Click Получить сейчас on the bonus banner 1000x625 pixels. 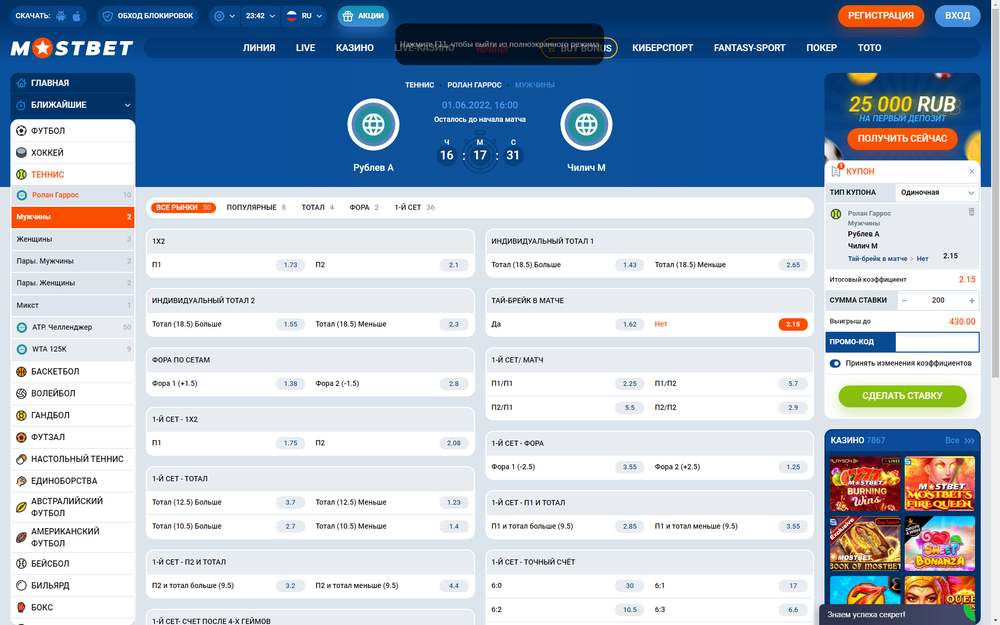pyautogui.click(x=902, y=138)
